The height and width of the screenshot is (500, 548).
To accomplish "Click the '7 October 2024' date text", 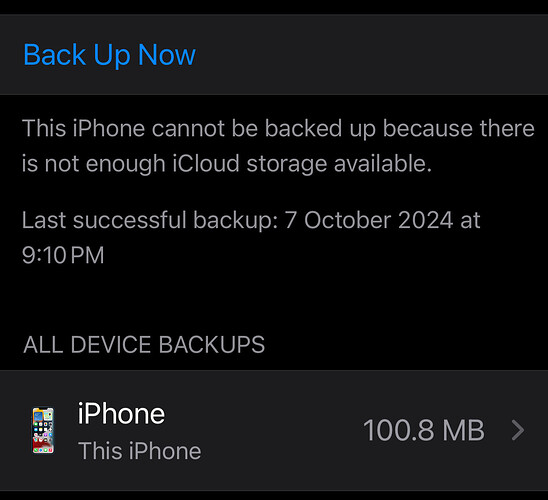I will [x=369, y=220].
